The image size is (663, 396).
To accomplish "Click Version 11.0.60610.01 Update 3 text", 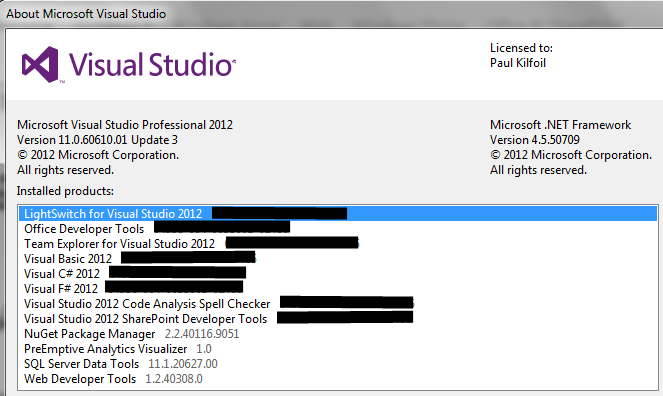I will click(x=97, y=140).
